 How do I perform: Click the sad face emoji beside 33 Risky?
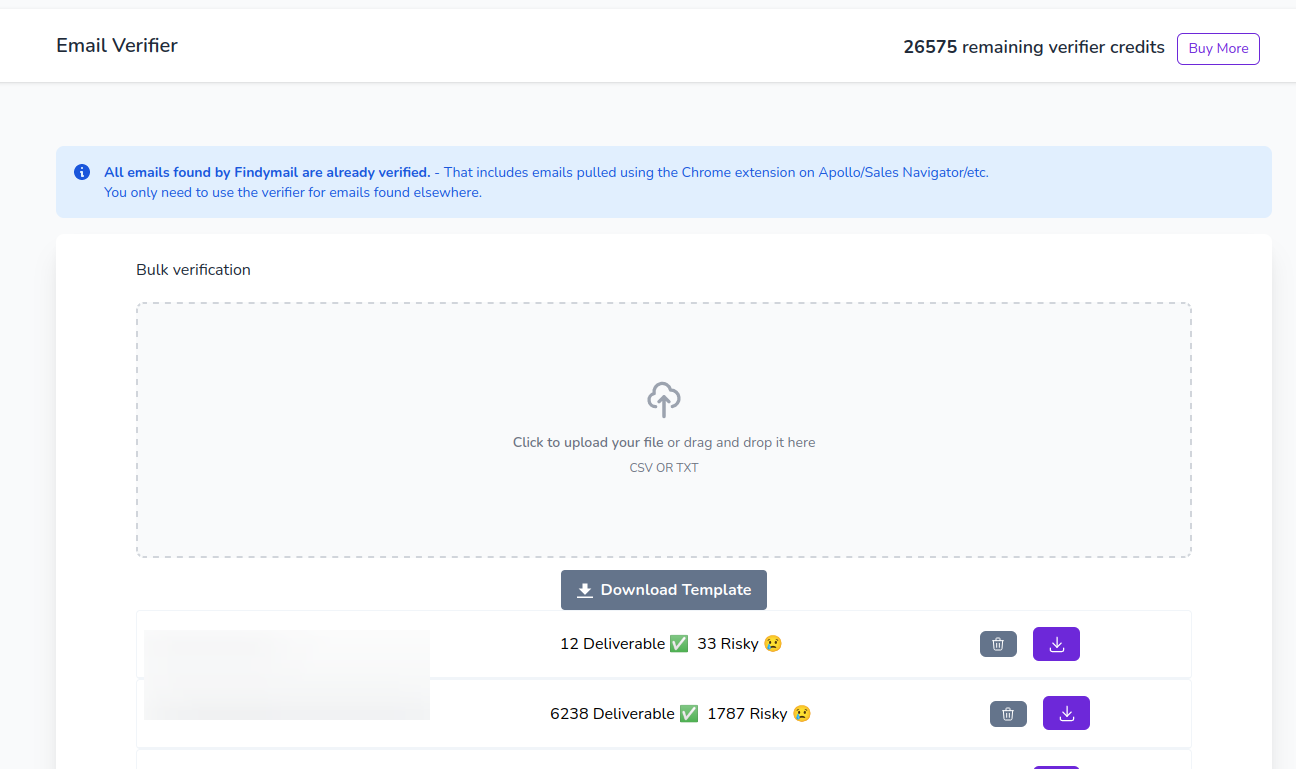(772, 644)
